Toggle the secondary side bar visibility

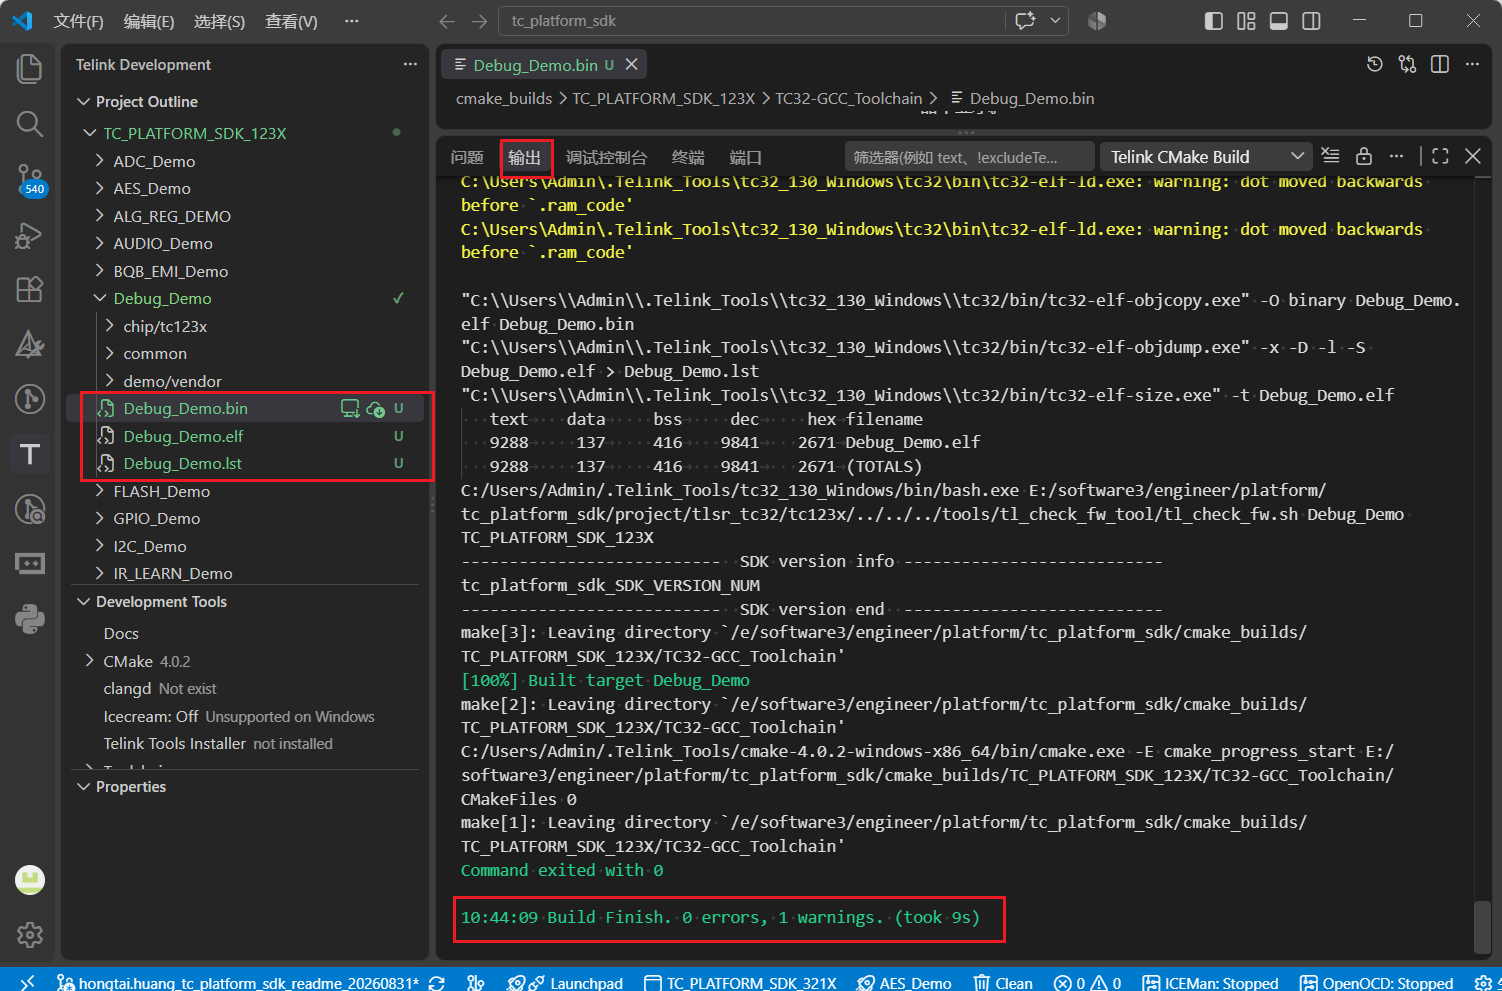[x=1312, y=21]
